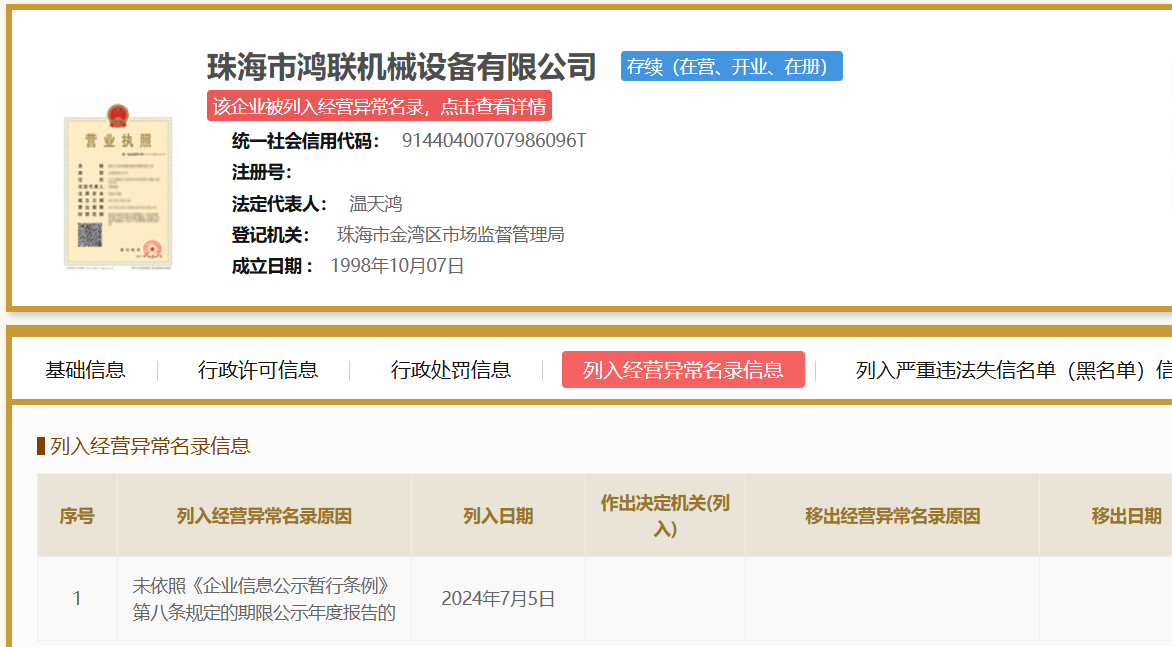Screen dimensions: 1172x647
Task: Click the row 1 listing reason text
Action: [x=264, y=599]
